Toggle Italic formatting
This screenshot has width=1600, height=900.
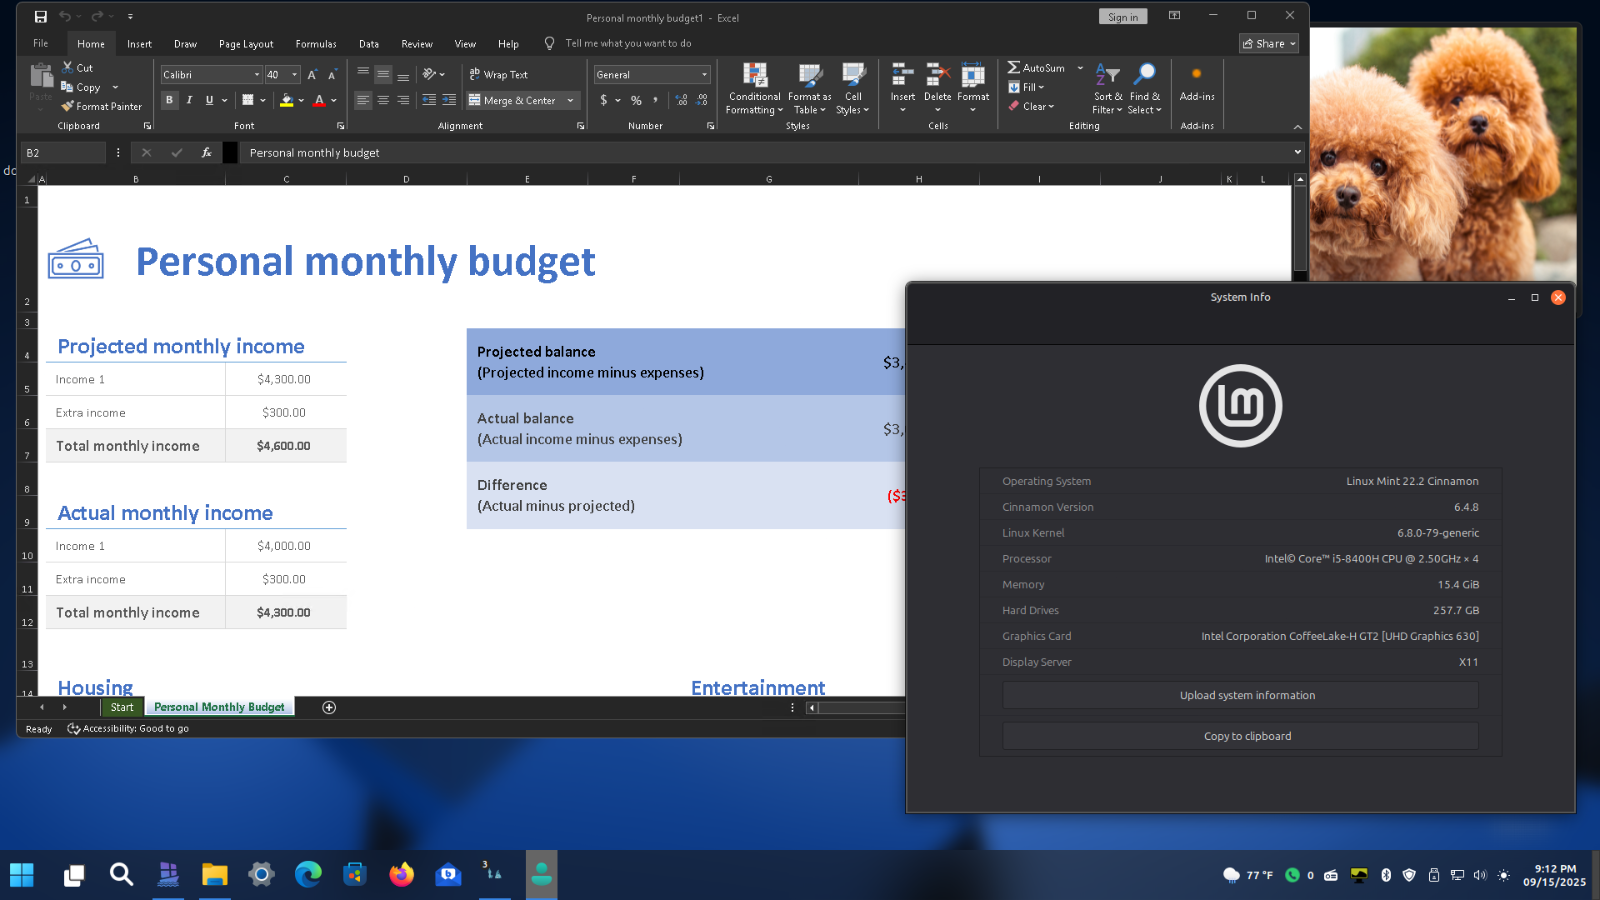[x=189, y=100]
